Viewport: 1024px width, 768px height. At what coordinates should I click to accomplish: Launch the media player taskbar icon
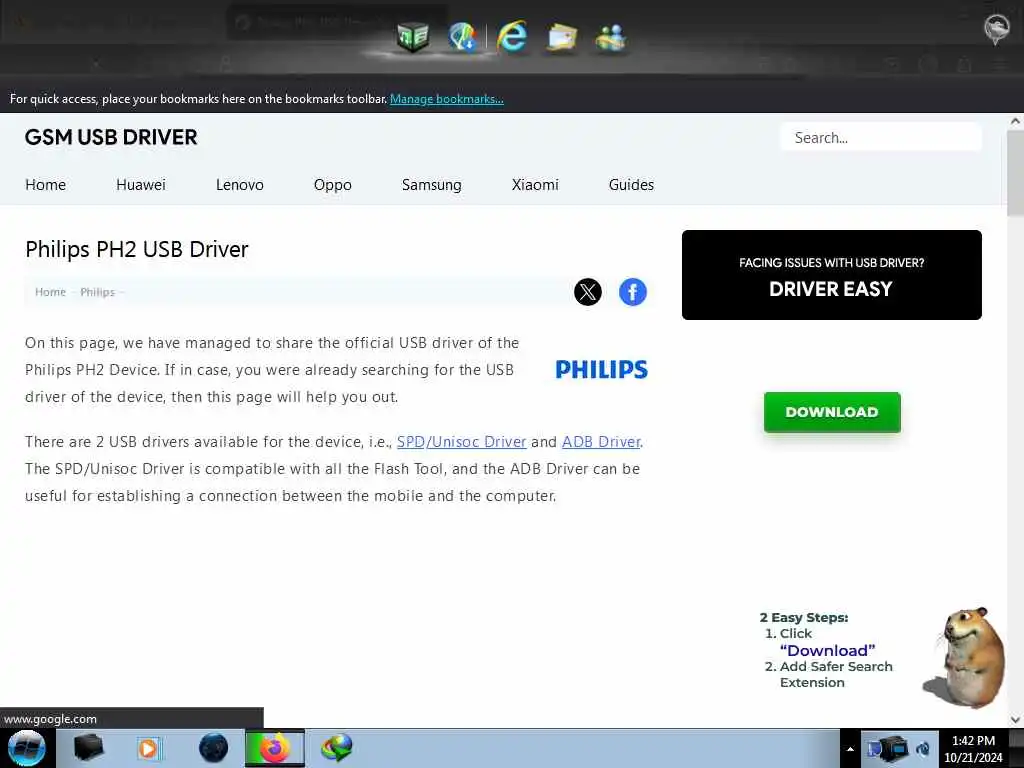[148, 748]
